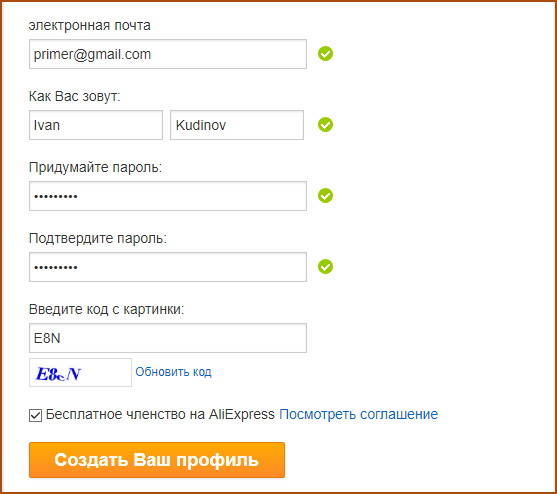Screen dimensions: 557x494
Task: Toggle the Бесплатное членство на AliExpress checkbox
Action: (x=35, y=415)
